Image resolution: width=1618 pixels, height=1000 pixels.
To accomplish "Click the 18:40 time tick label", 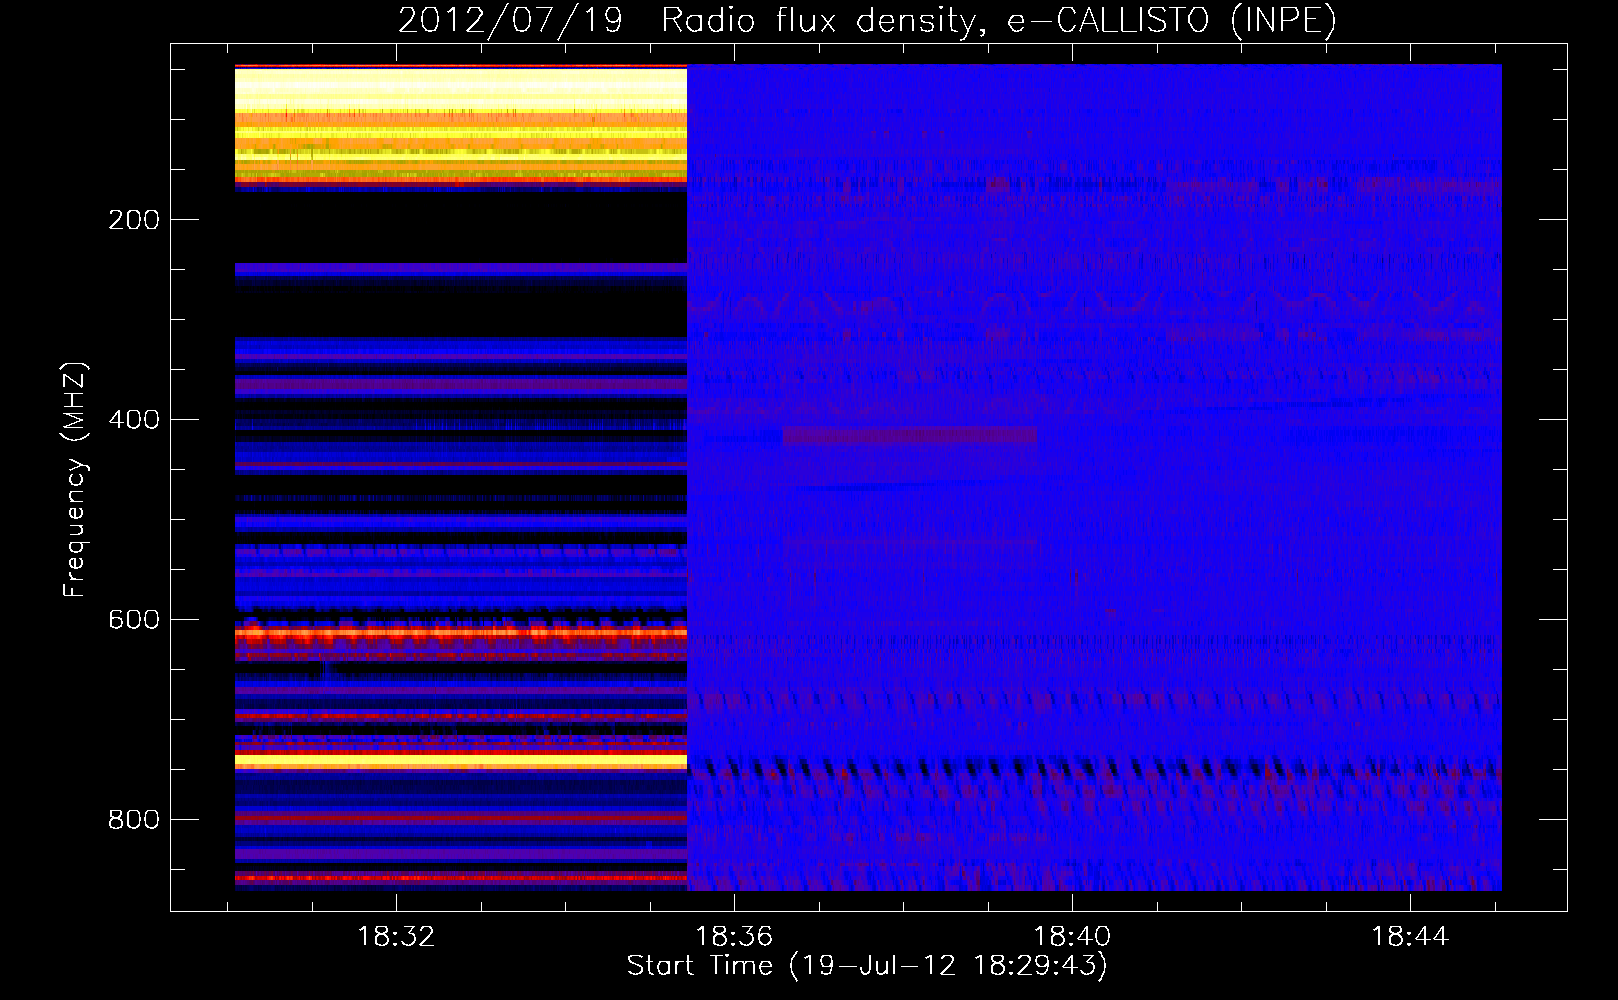I will point(1072,937).
